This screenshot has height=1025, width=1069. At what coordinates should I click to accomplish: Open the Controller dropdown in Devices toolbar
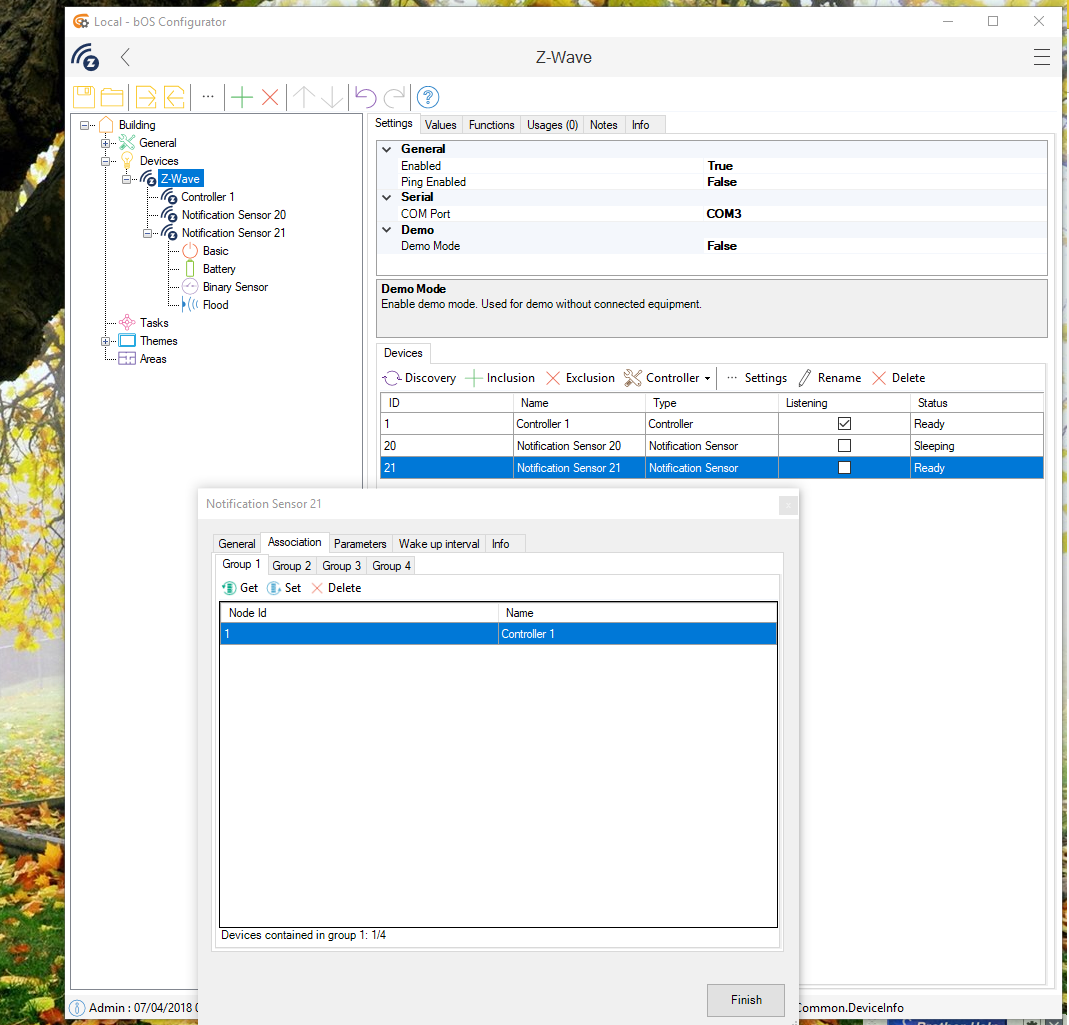[x=668, y=378]
